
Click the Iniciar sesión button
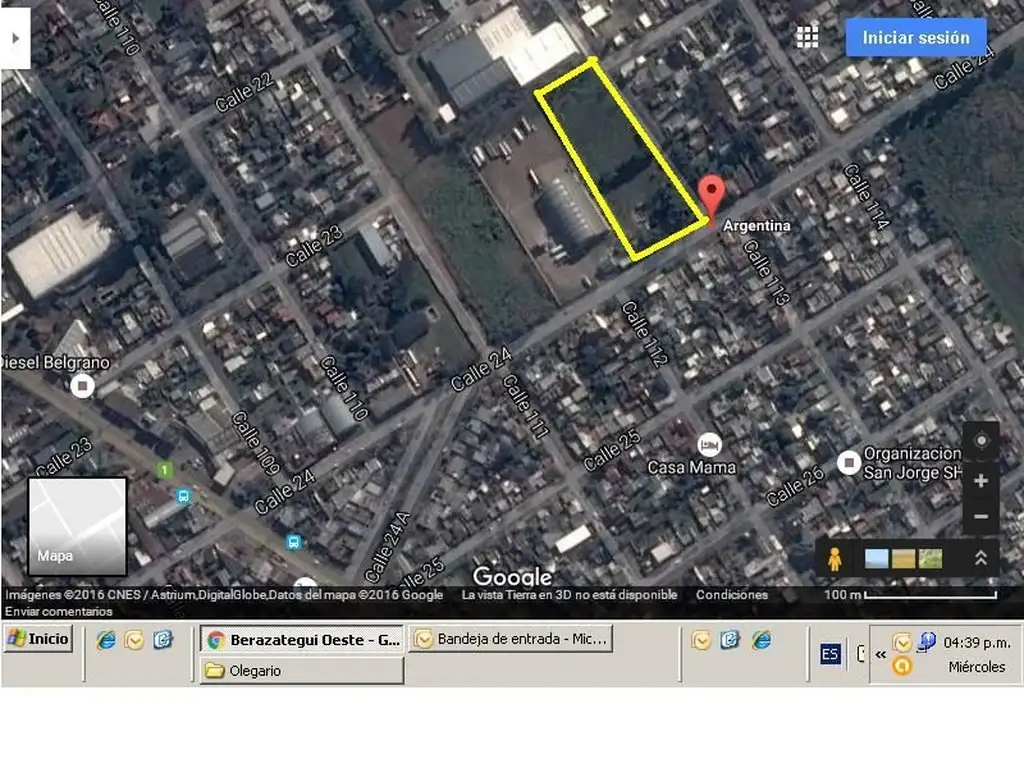click(916, 38)
